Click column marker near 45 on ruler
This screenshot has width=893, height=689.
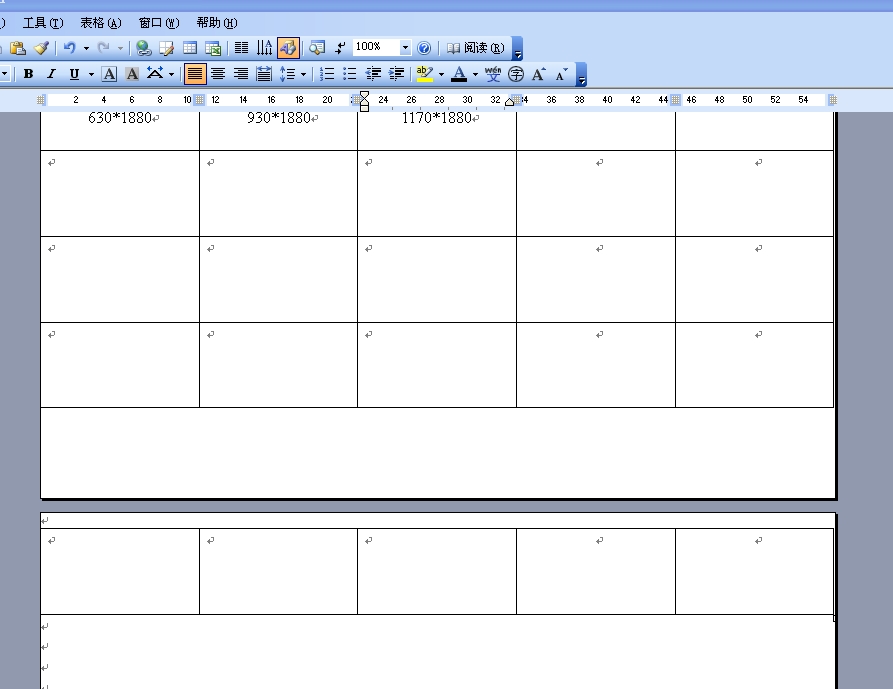(675, 100)
